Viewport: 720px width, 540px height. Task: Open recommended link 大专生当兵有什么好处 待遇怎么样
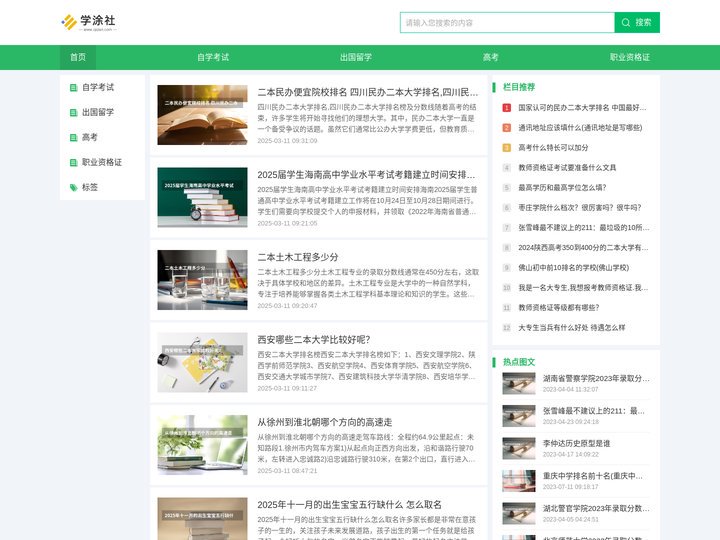[572, 327]
